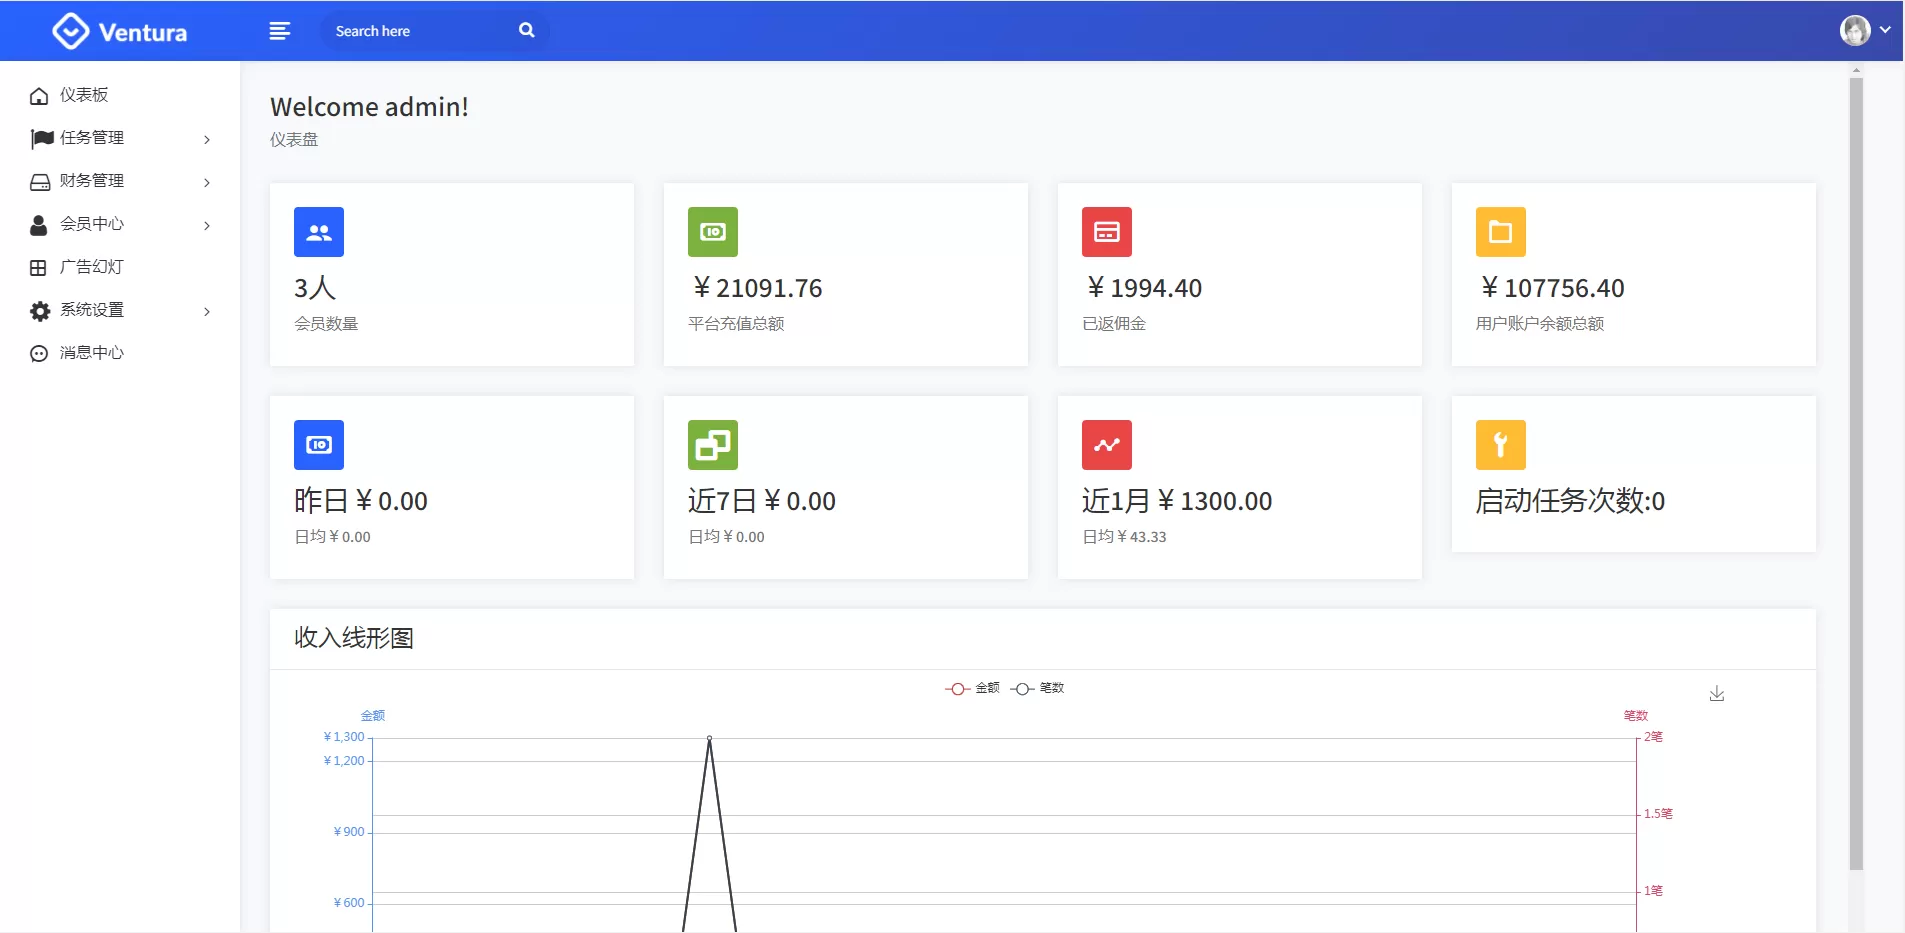Click the green platform recharge total icon
Viewport: 1905px width, 933px height.
pyautogui.click(x=713, y=232)
